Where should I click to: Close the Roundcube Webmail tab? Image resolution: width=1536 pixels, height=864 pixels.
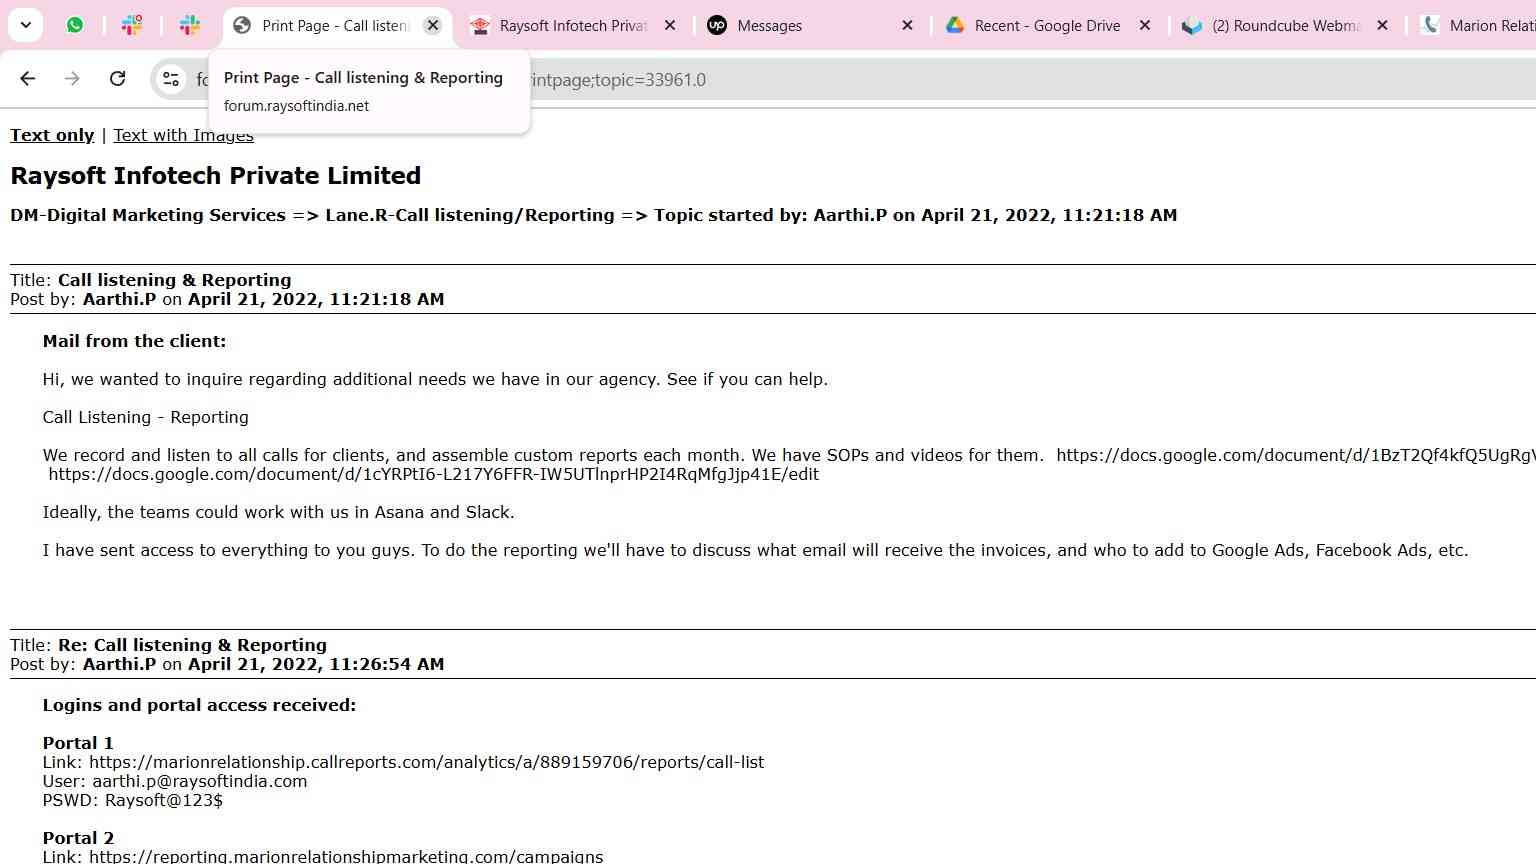coord(1382,25)
